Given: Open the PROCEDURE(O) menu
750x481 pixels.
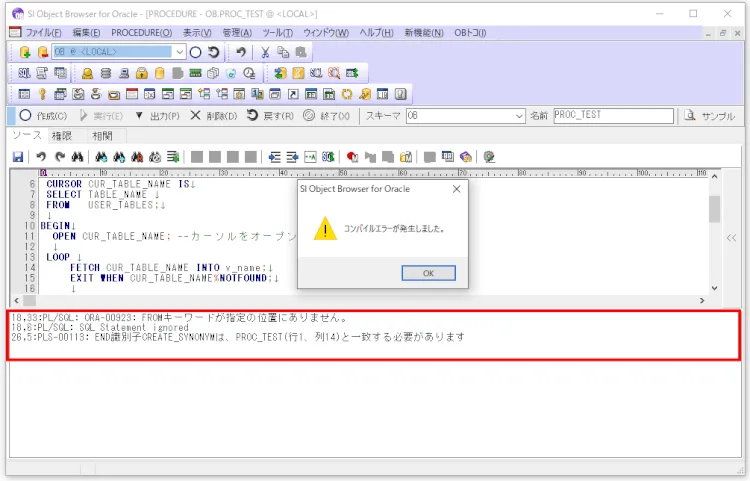Looking at the screenshot, I should click(142, 33).
